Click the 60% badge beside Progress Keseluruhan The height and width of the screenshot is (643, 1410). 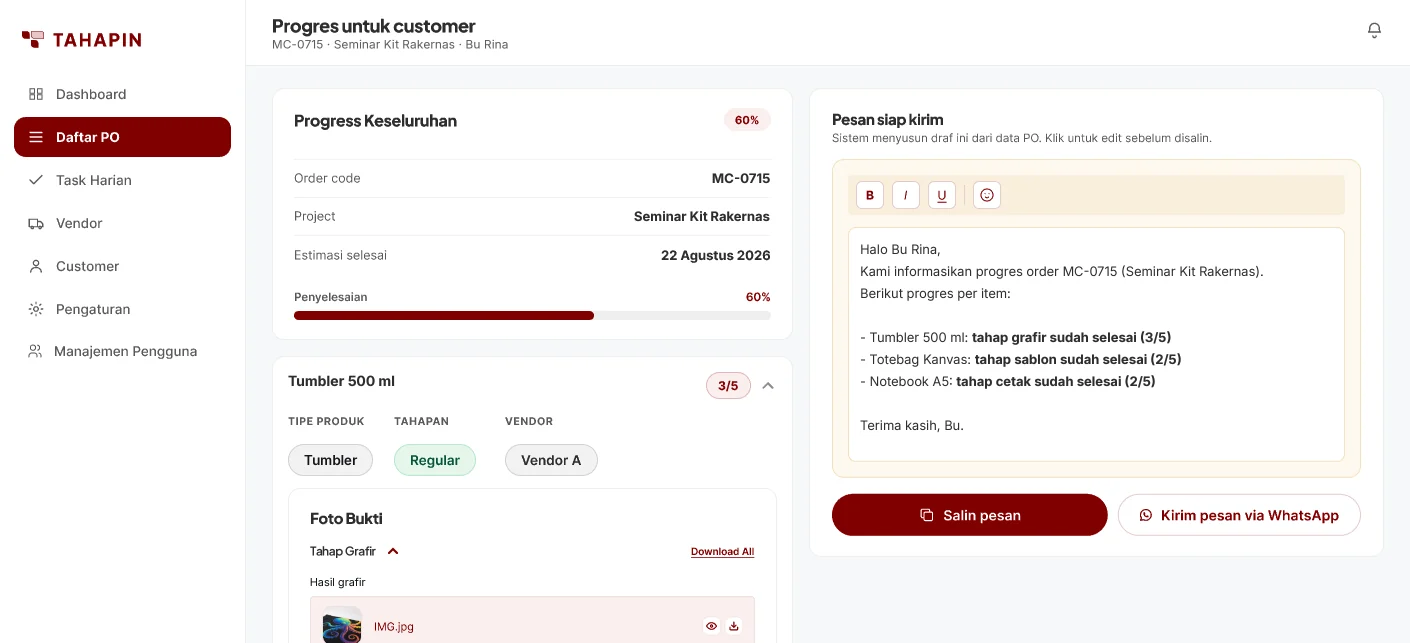pyautogui.click(x=747, y=120)
